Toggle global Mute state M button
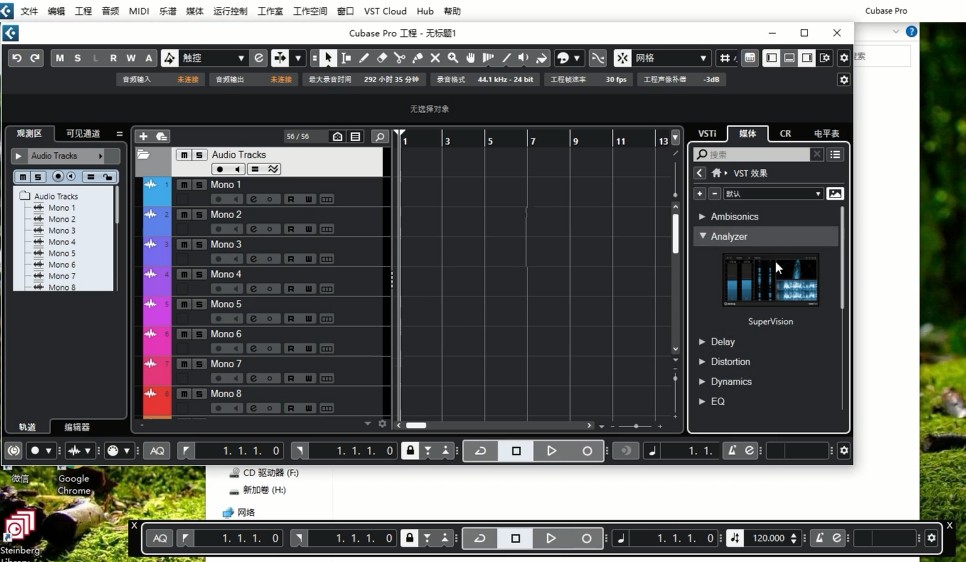The height and width of the screenshot is (562, 966). tap(60, 58)
